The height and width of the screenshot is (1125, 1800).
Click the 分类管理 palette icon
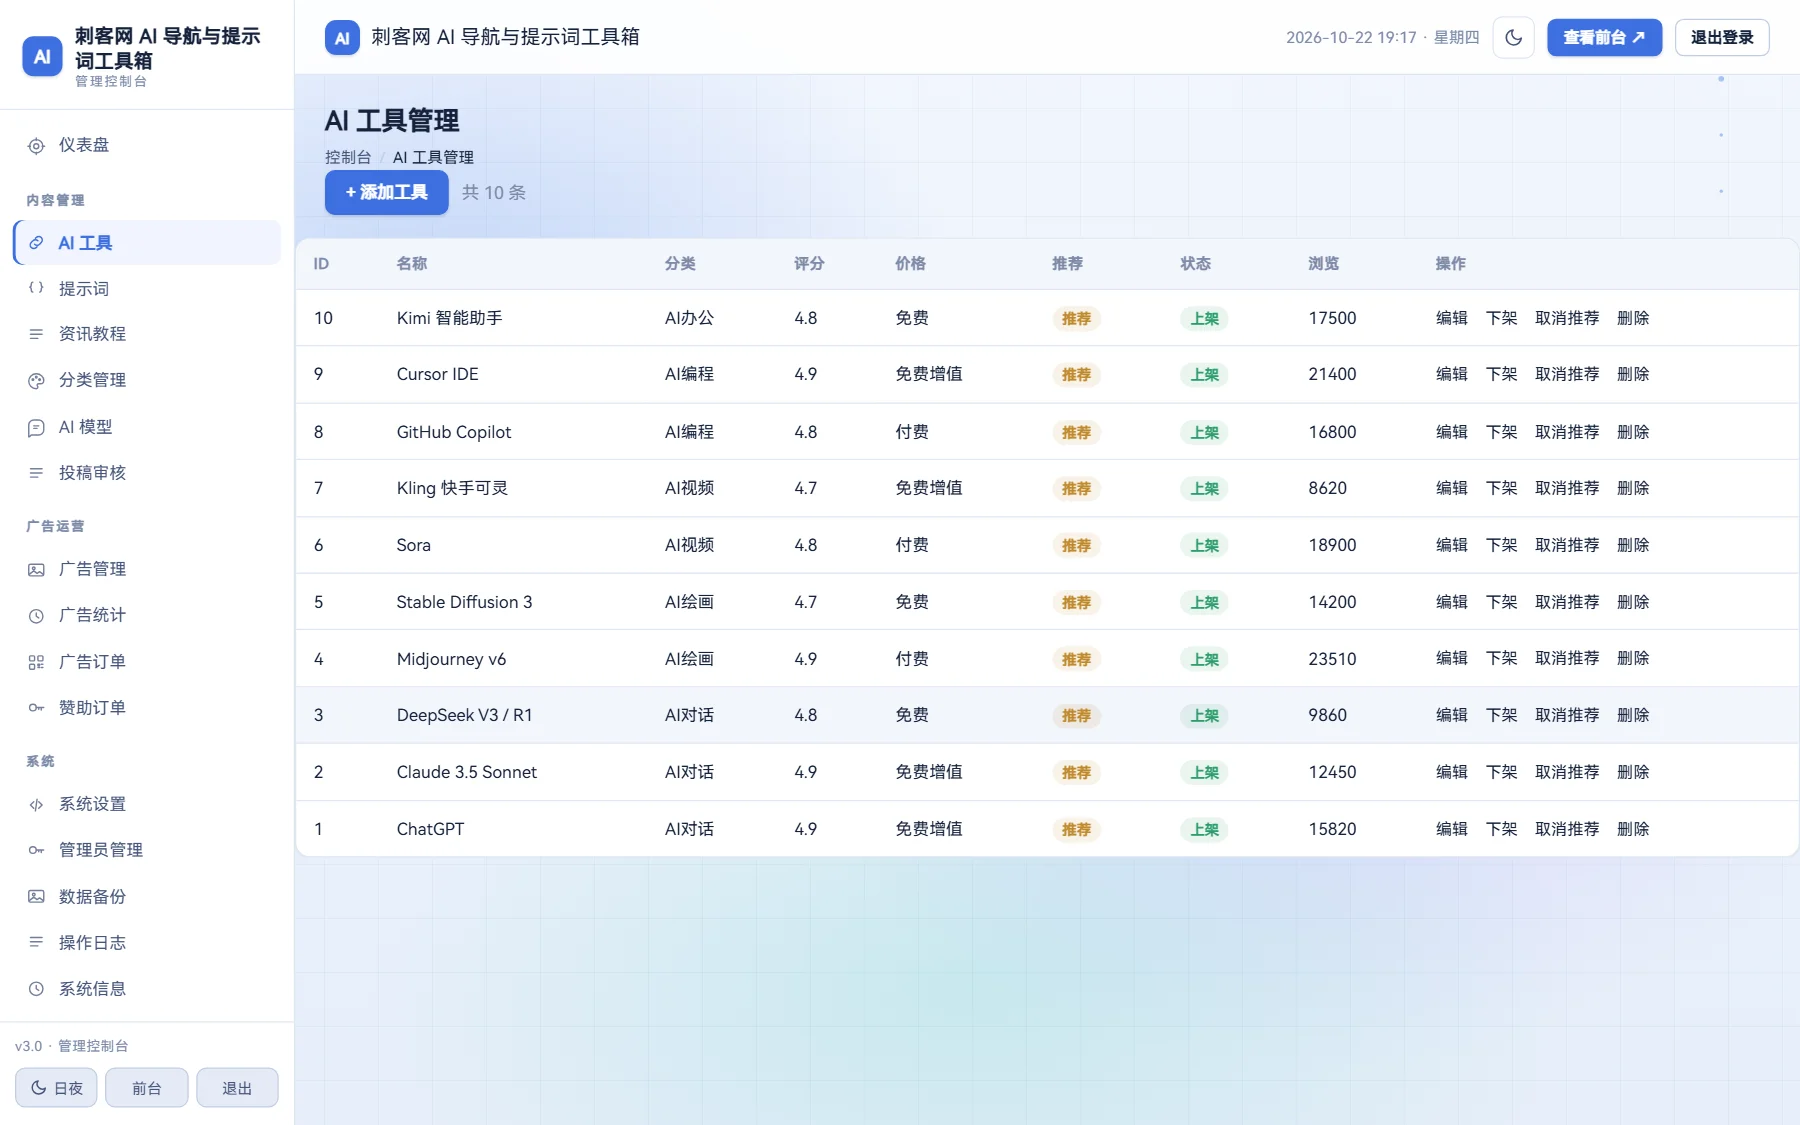pyautogui.click(x=36, y=380)
